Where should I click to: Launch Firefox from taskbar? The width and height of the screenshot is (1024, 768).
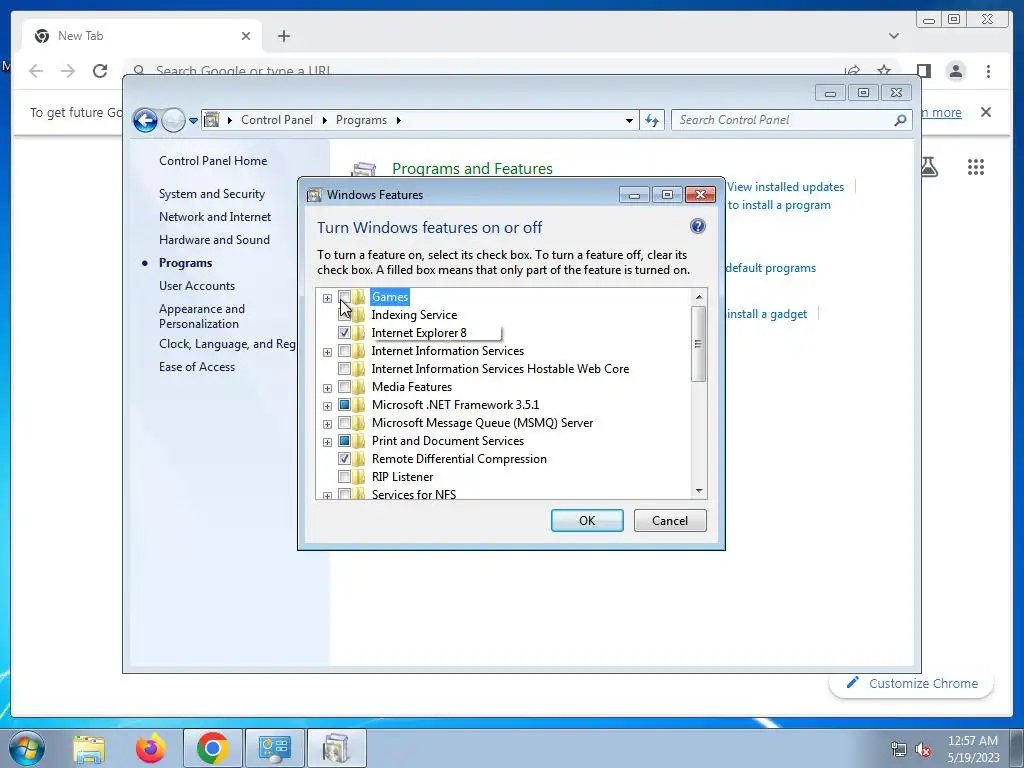point(150,748)
